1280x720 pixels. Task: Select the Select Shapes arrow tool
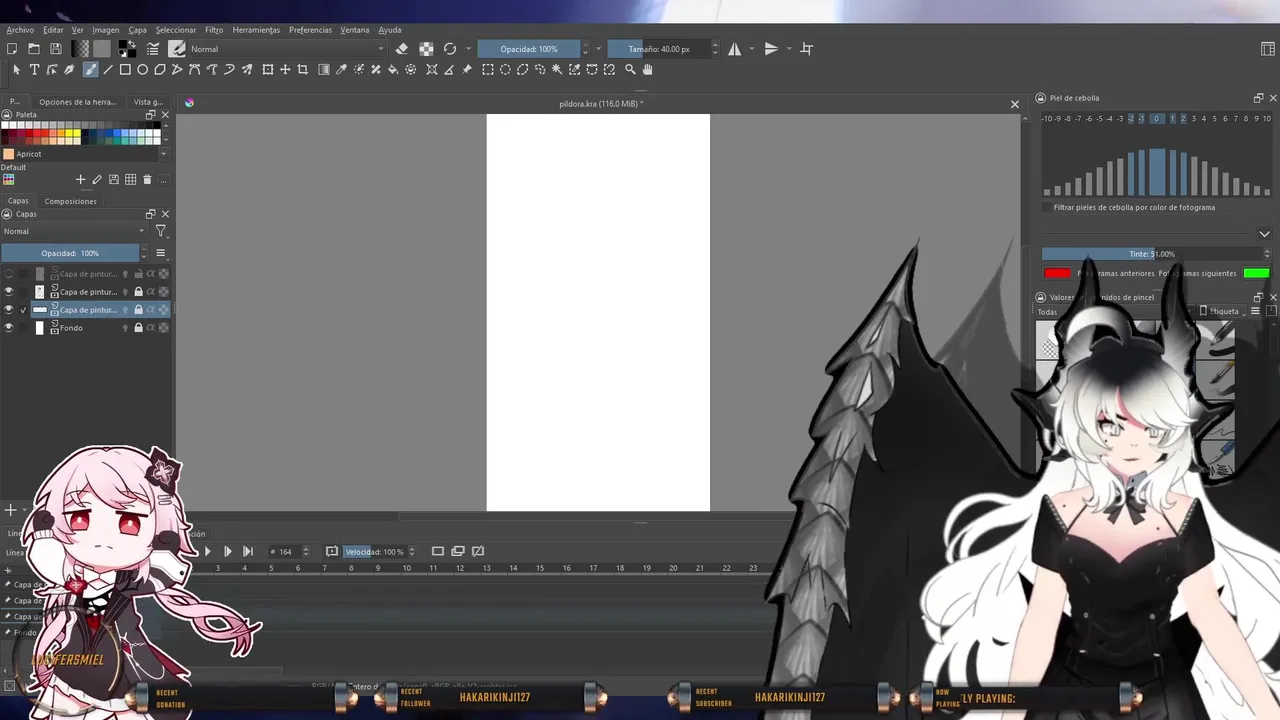tap(16, 69)
